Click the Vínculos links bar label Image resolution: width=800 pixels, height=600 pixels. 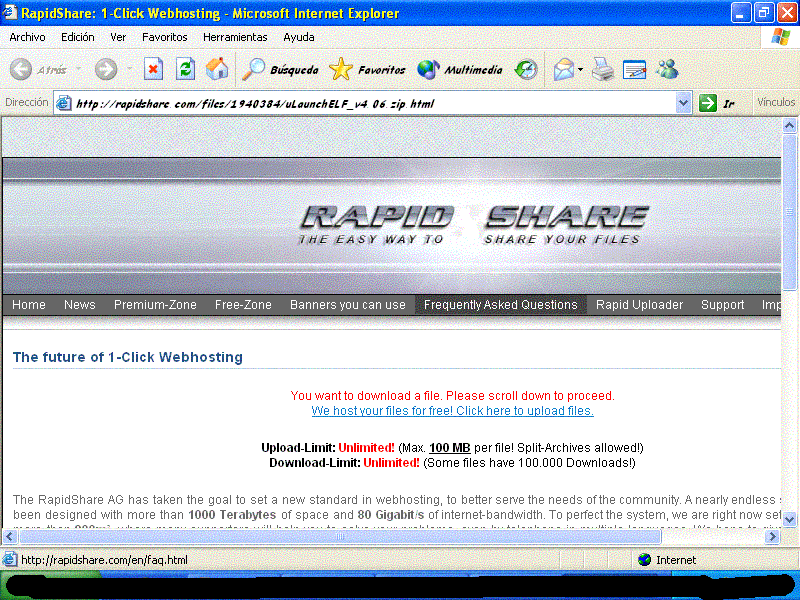coord(776,102)
